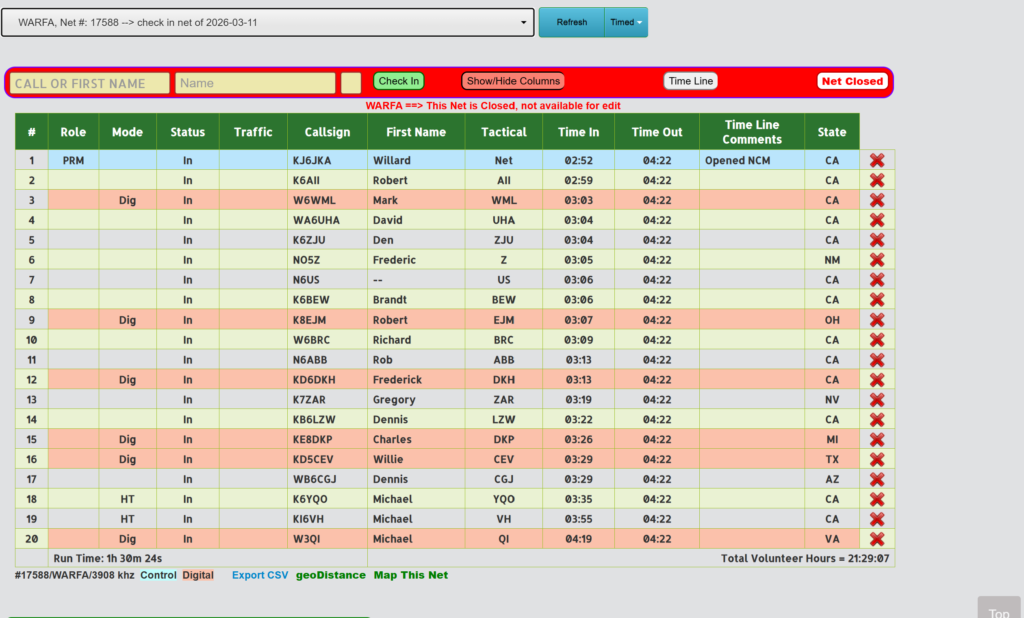1024x618 pixels.
Task: Click the Time In column header
Action: pyautogui.click(x=578, y=132)
